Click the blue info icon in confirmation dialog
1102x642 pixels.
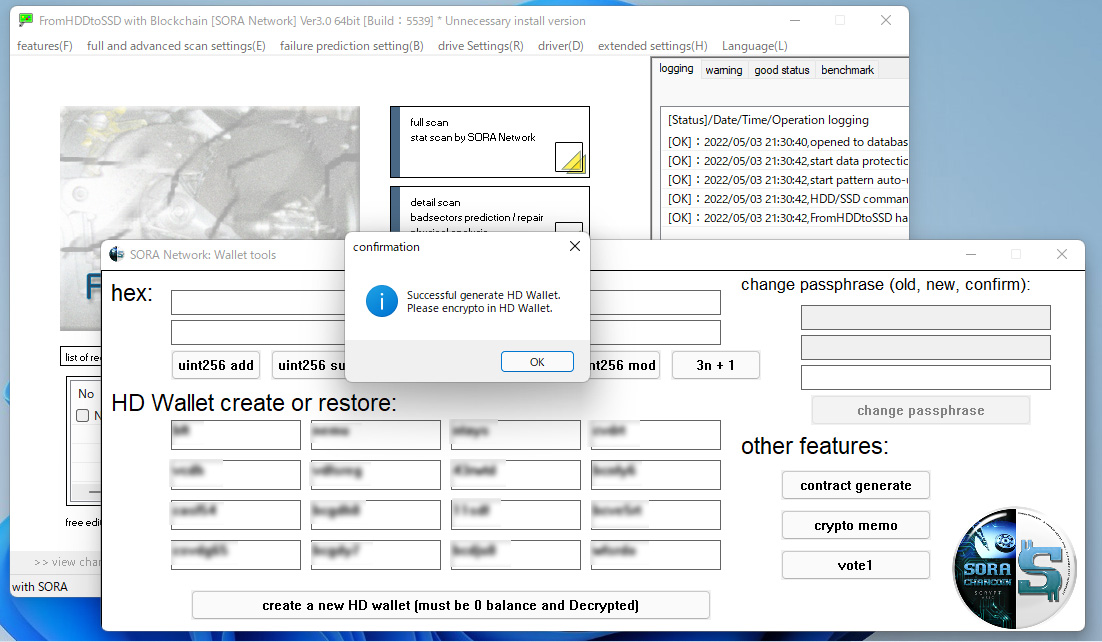382,301
